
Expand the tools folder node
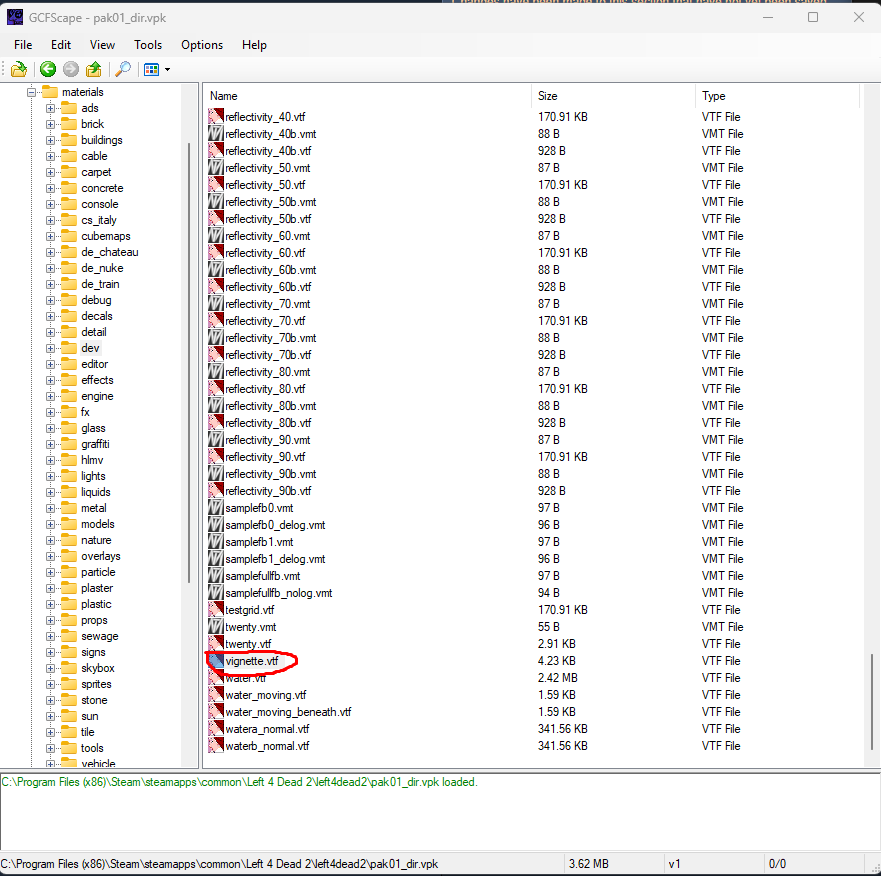51,748
